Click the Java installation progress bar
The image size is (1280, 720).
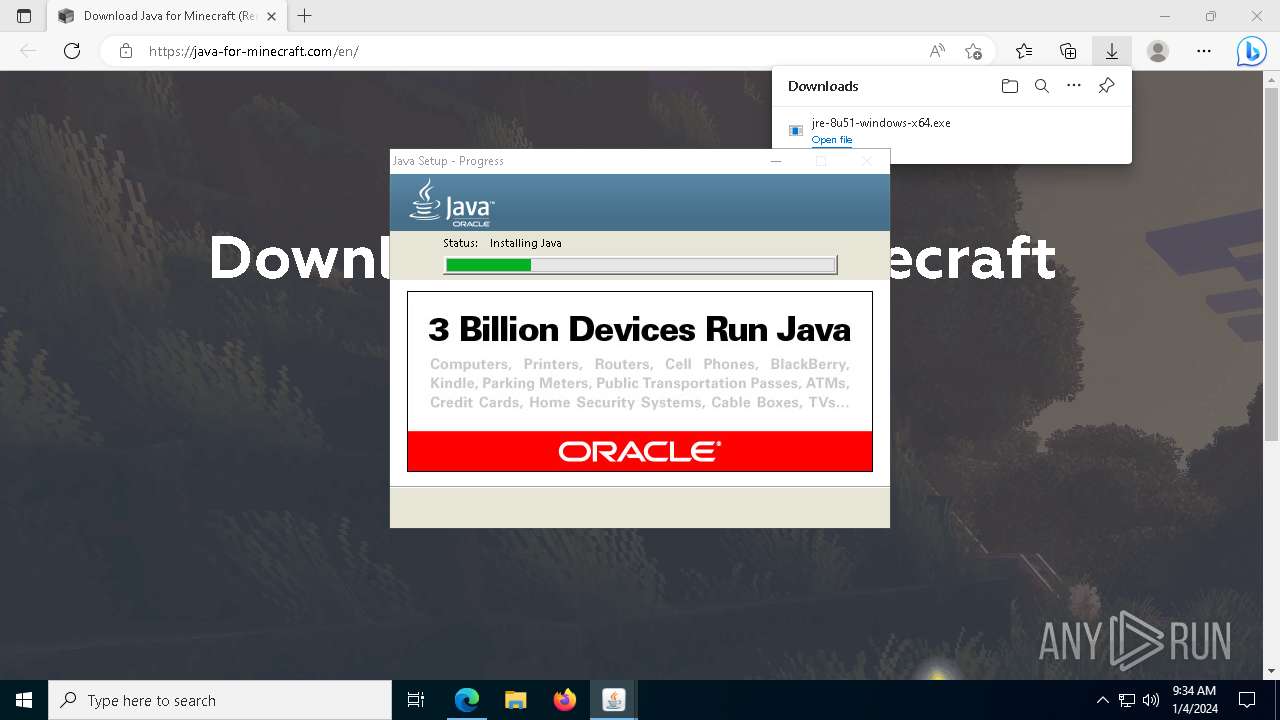(640, 265)
